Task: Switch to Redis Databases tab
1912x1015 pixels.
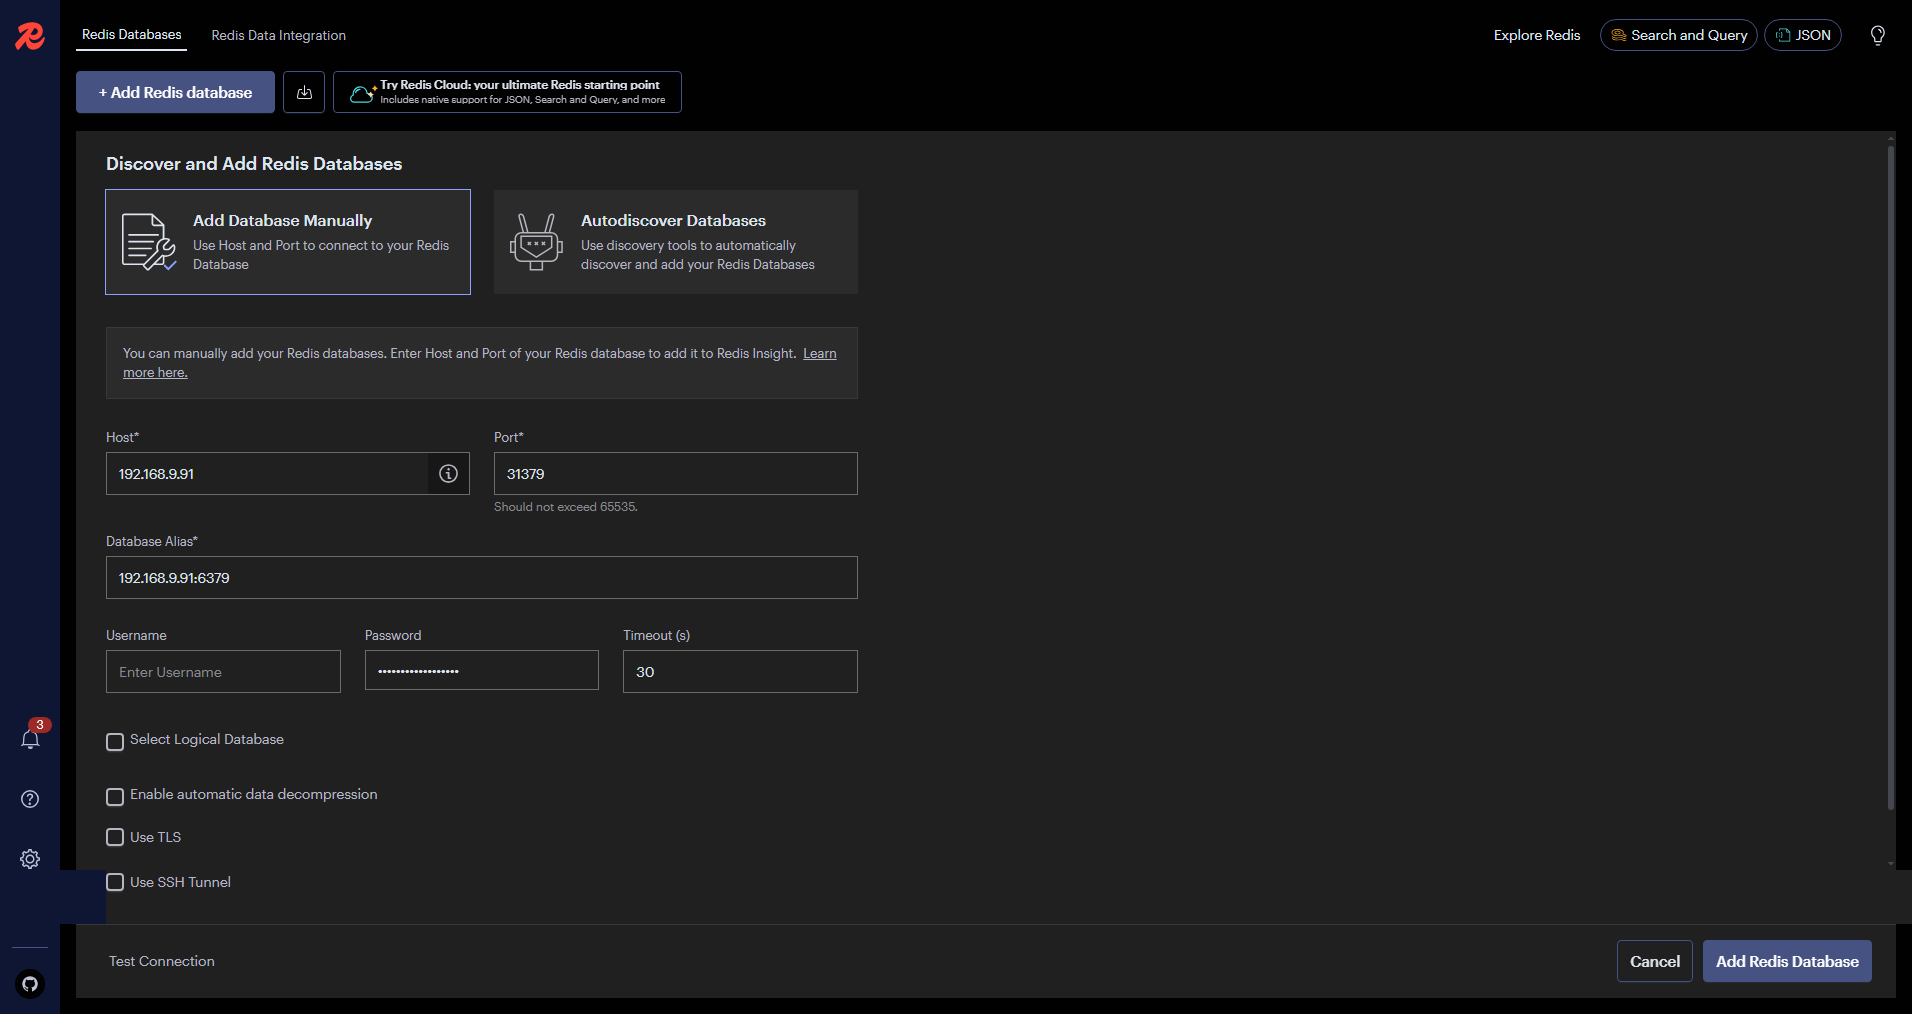Action: click(x=132, y=35)
